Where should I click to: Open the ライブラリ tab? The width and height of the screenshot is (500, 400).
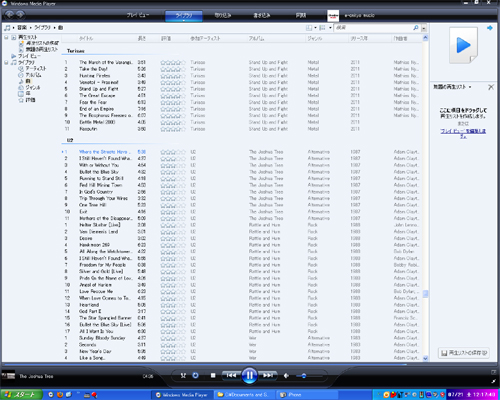tap(184, 15)
